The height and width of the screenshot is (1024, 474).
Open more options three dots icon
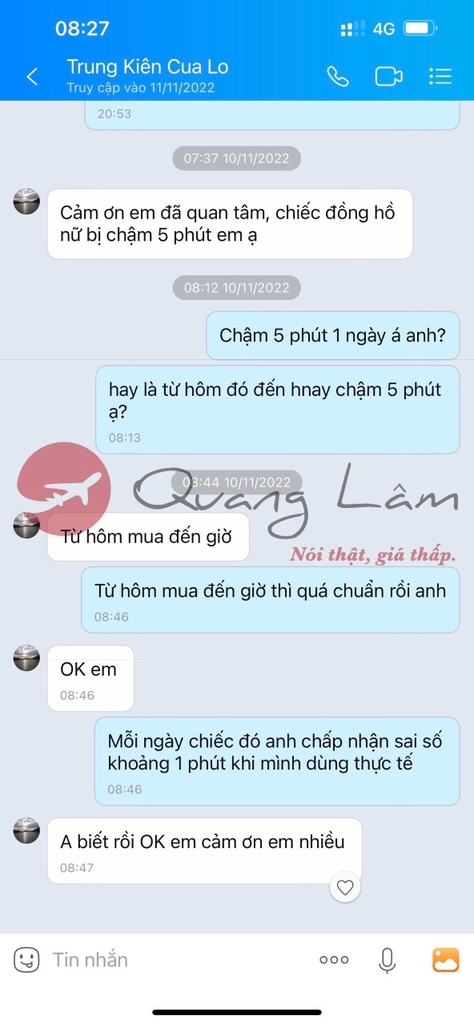[334, 959]
